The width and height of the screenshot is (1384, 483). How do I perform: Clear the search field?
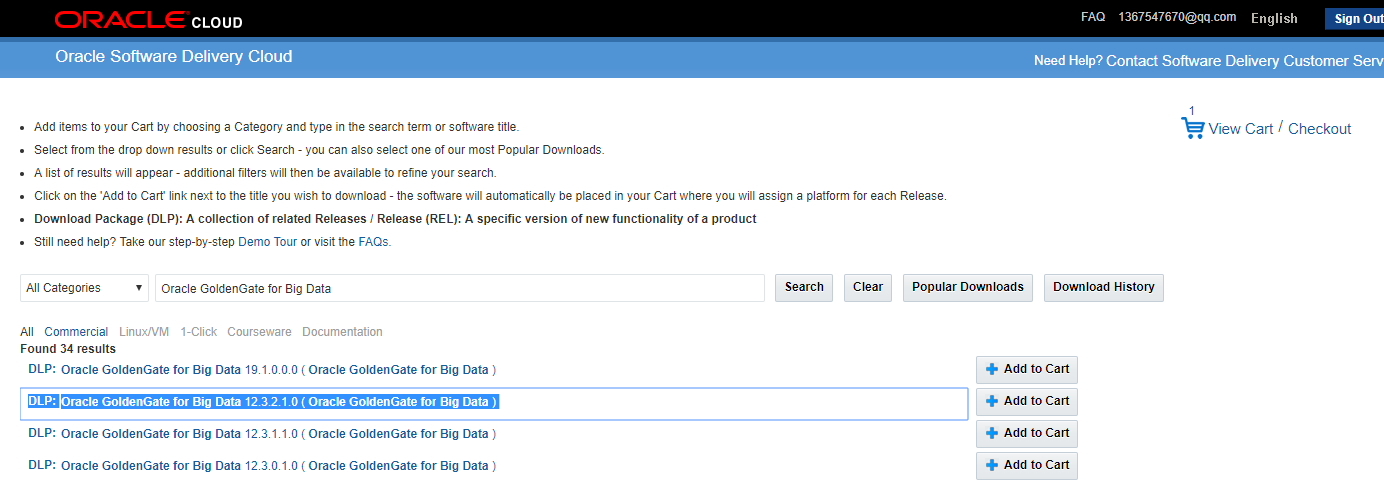tap(867, 287)
